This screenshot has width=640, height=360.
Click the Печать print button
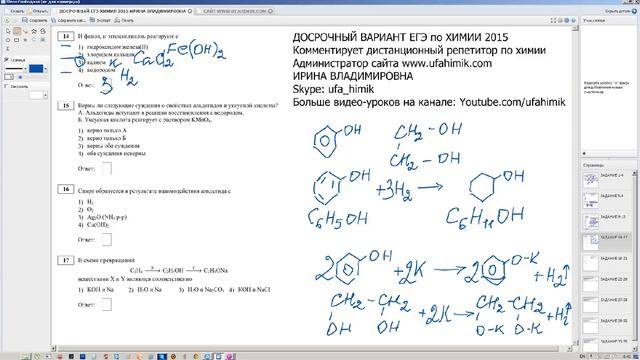[124, 20]
